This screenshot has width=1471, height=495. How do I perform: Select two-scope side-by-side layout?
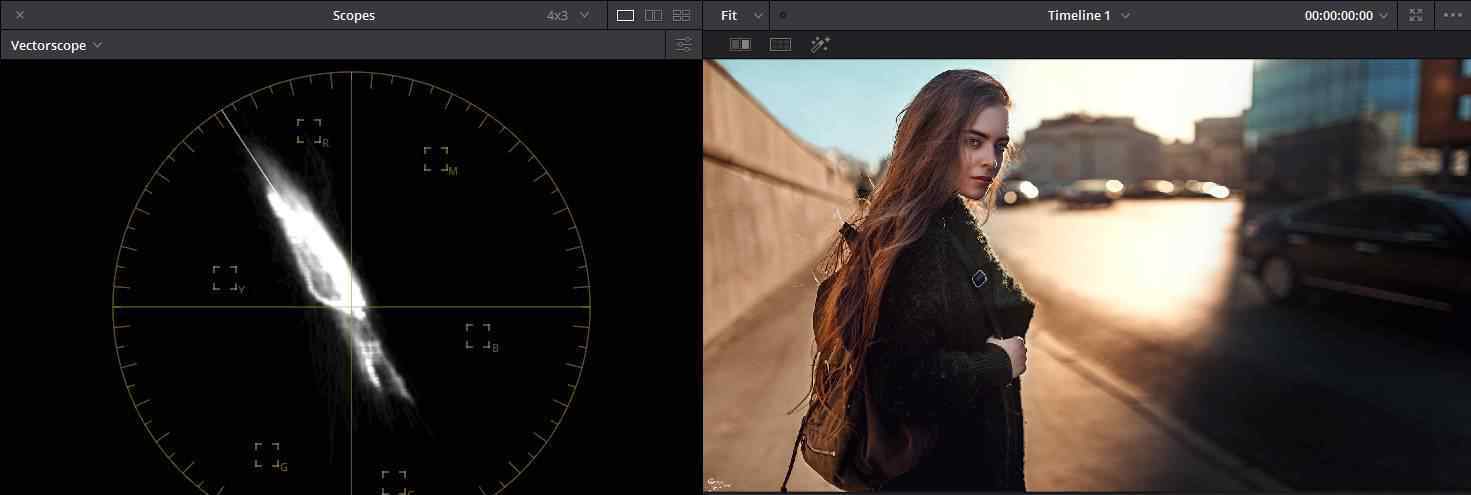click(653, 15)
